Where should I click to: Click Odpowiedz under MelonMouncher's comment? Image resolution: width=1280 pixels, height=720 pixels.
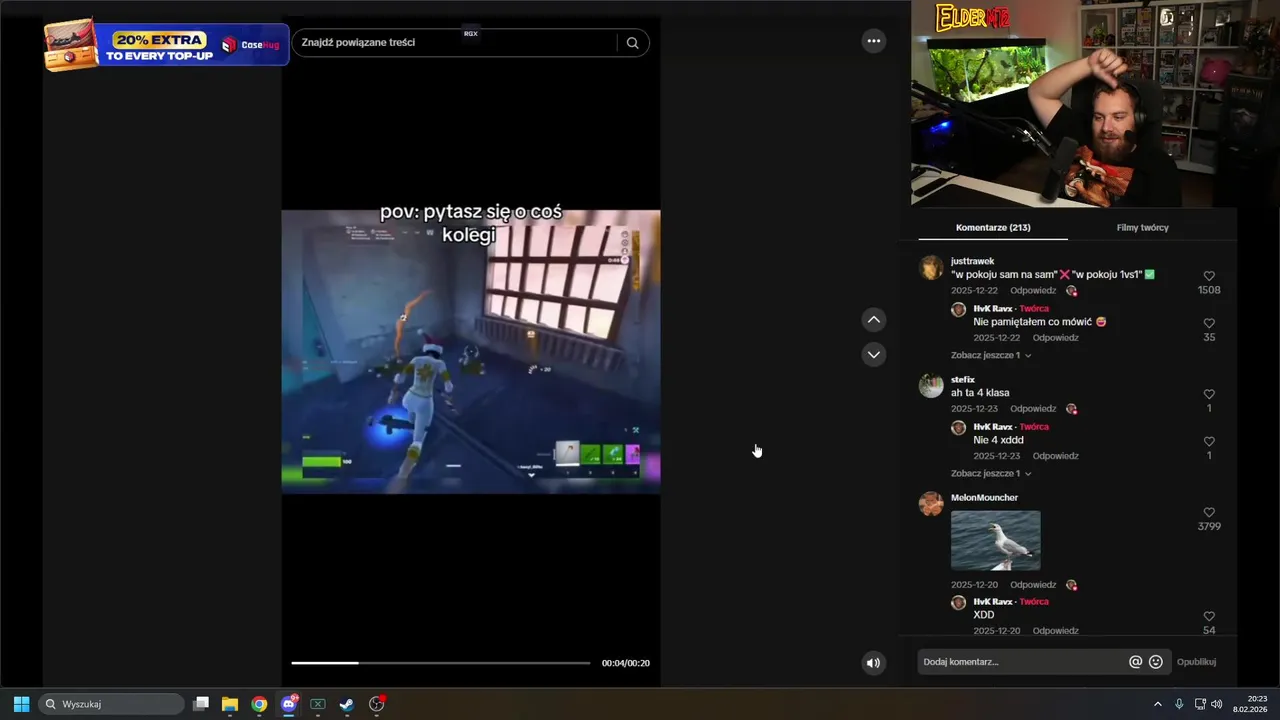click(x=1033, y=585)
